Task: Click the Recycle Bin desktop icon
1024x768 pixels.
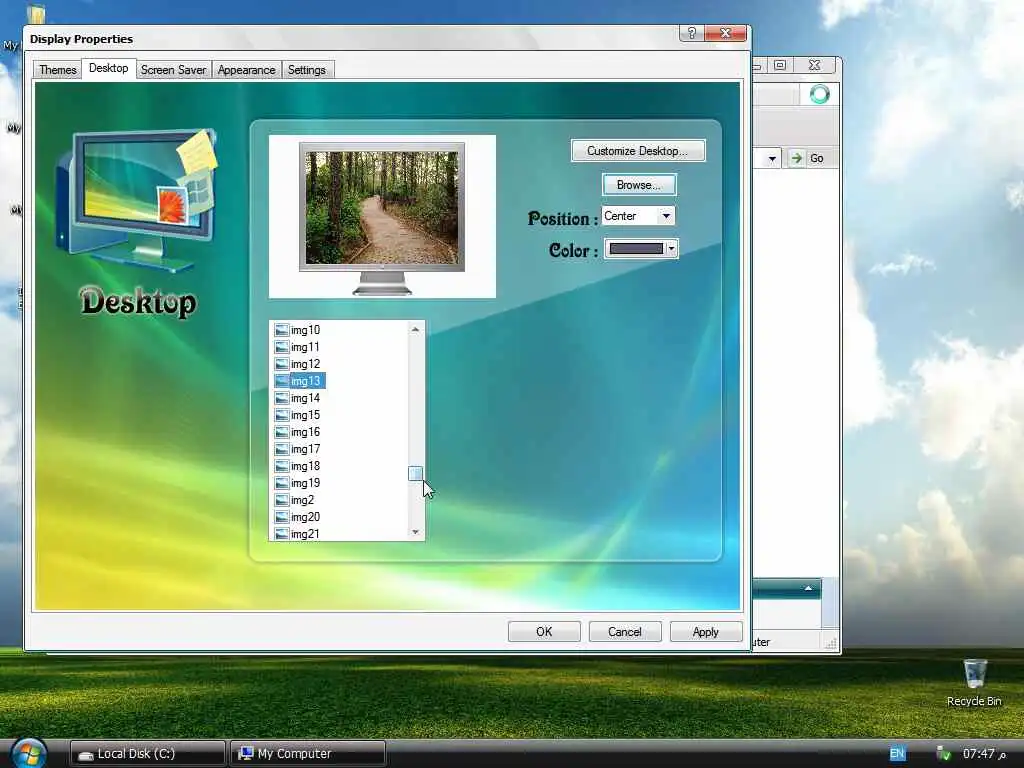Action: [x=974, y=682]
